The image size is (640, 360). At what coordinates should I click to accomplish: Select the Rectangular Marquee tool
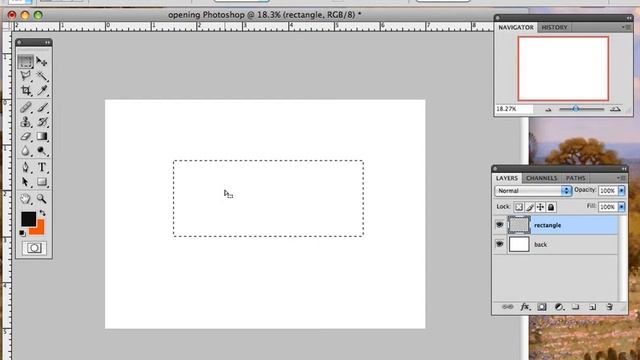(25, 62)
